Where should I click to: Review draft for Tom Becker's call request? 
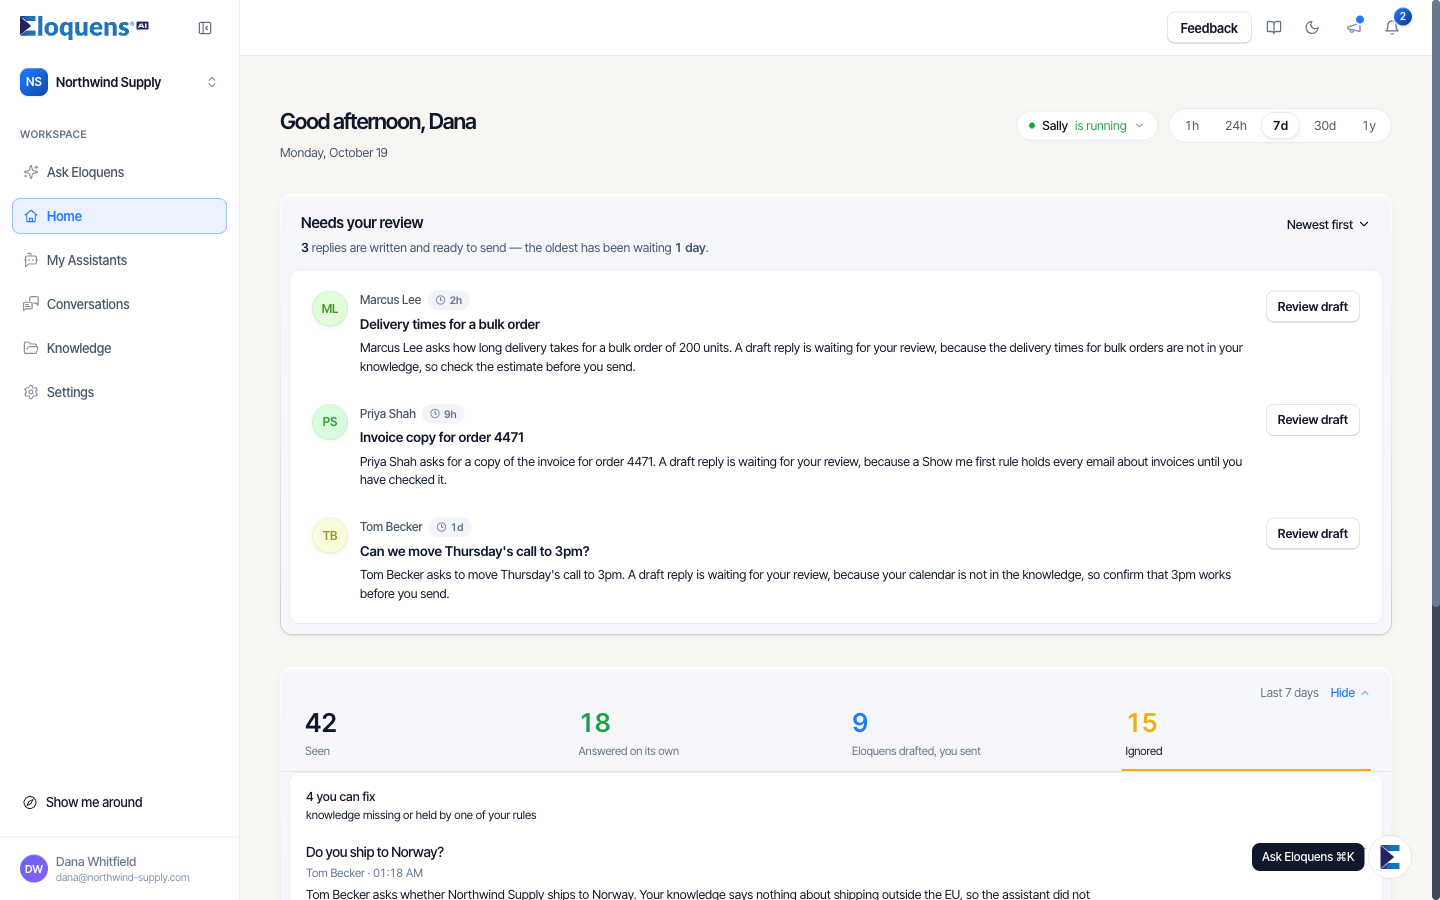1312,534
